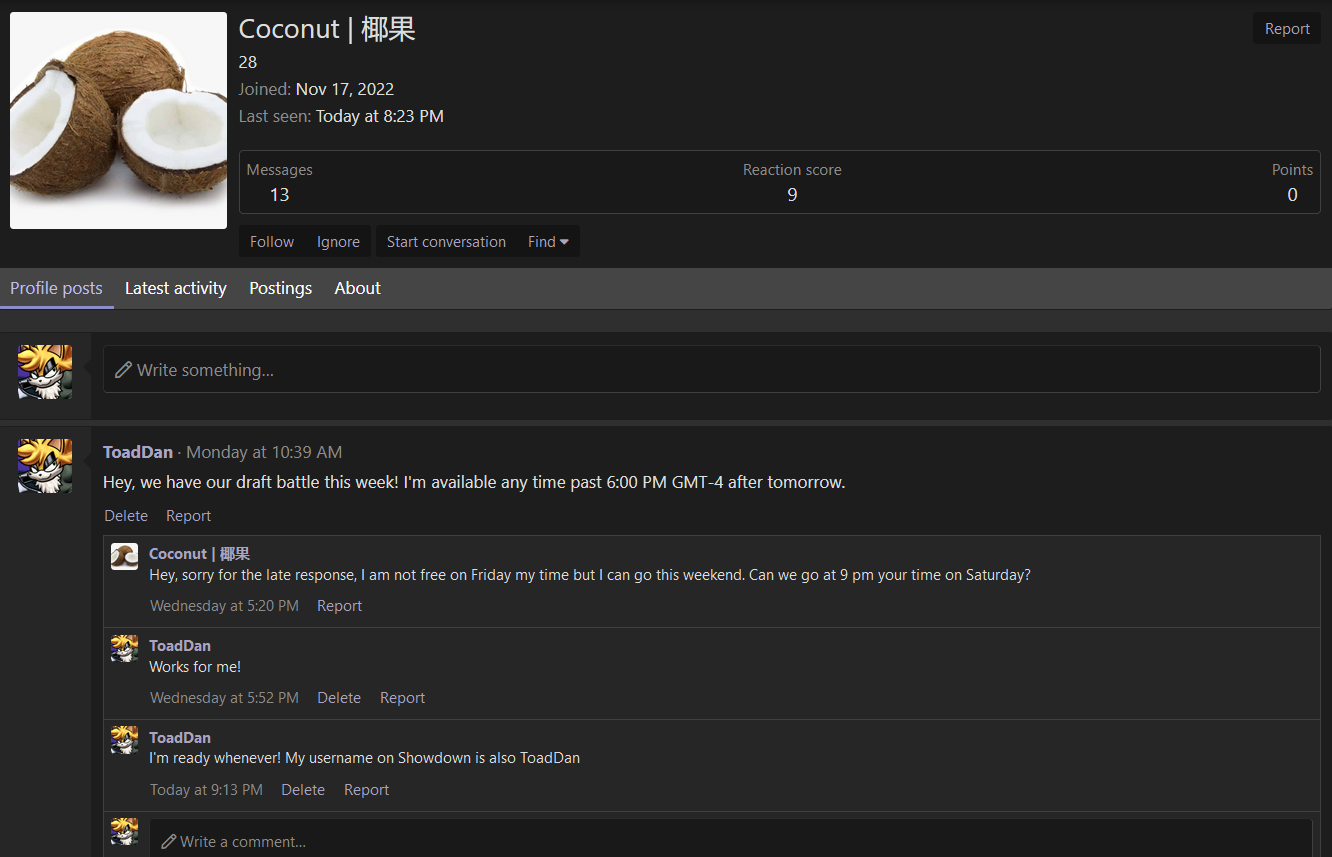This screenshot has width=1332, height=857.
Task: Click ToadDan's avatar beside the comment input field
Action: 124,832
